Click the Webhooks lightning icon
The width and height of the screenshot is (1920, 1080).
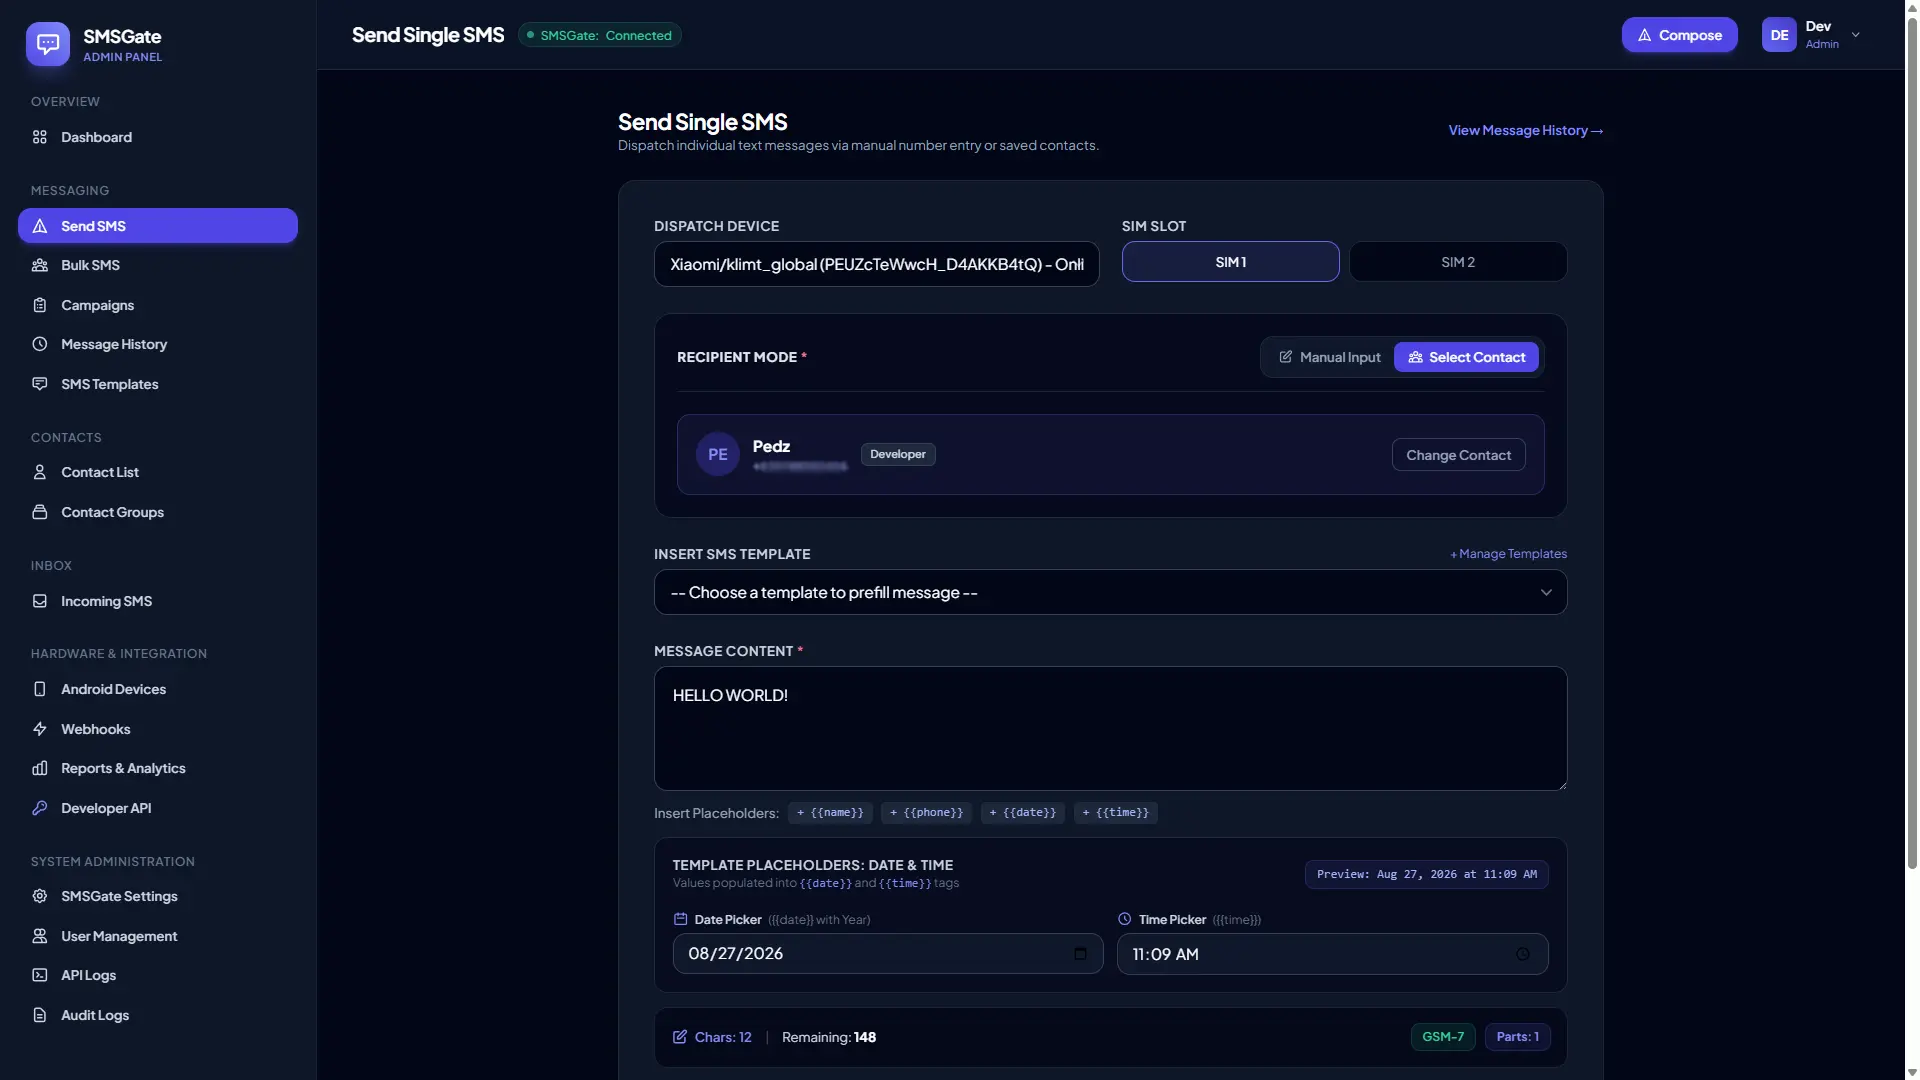(40, 729)
